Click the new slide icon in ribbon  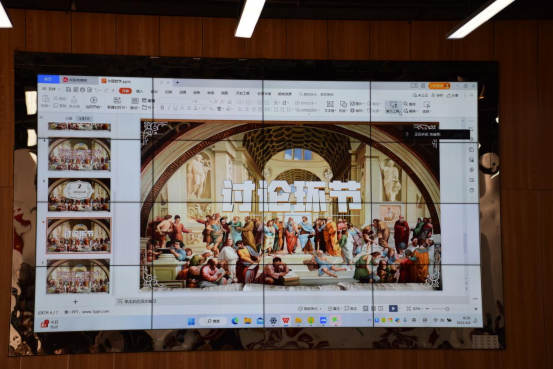117,101
